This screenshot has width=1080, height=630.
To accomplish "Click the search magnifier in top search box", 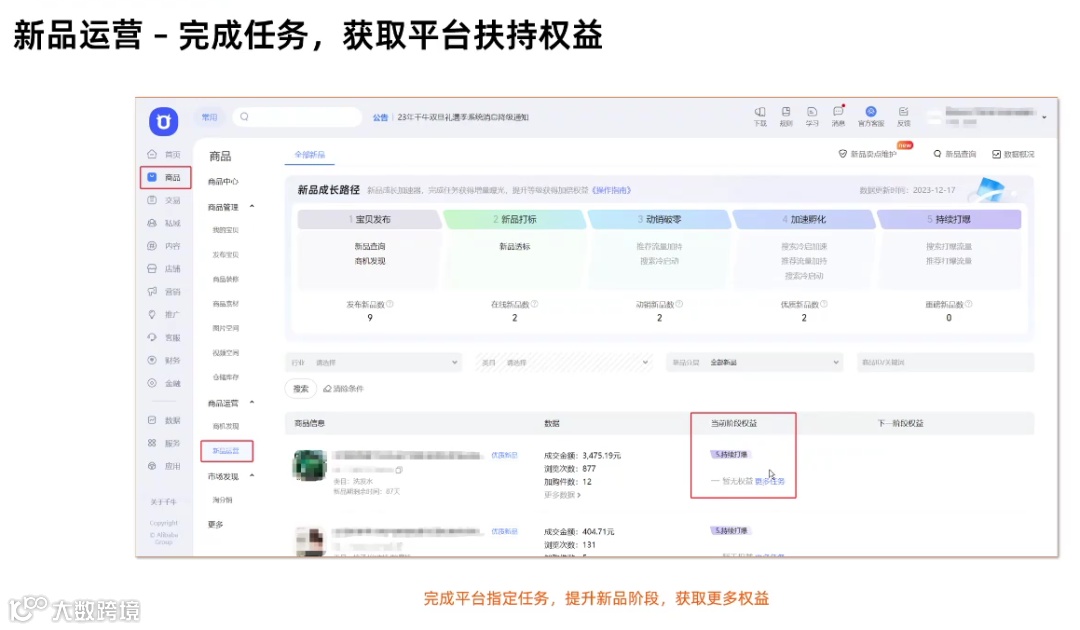I will tap(245, 117).
